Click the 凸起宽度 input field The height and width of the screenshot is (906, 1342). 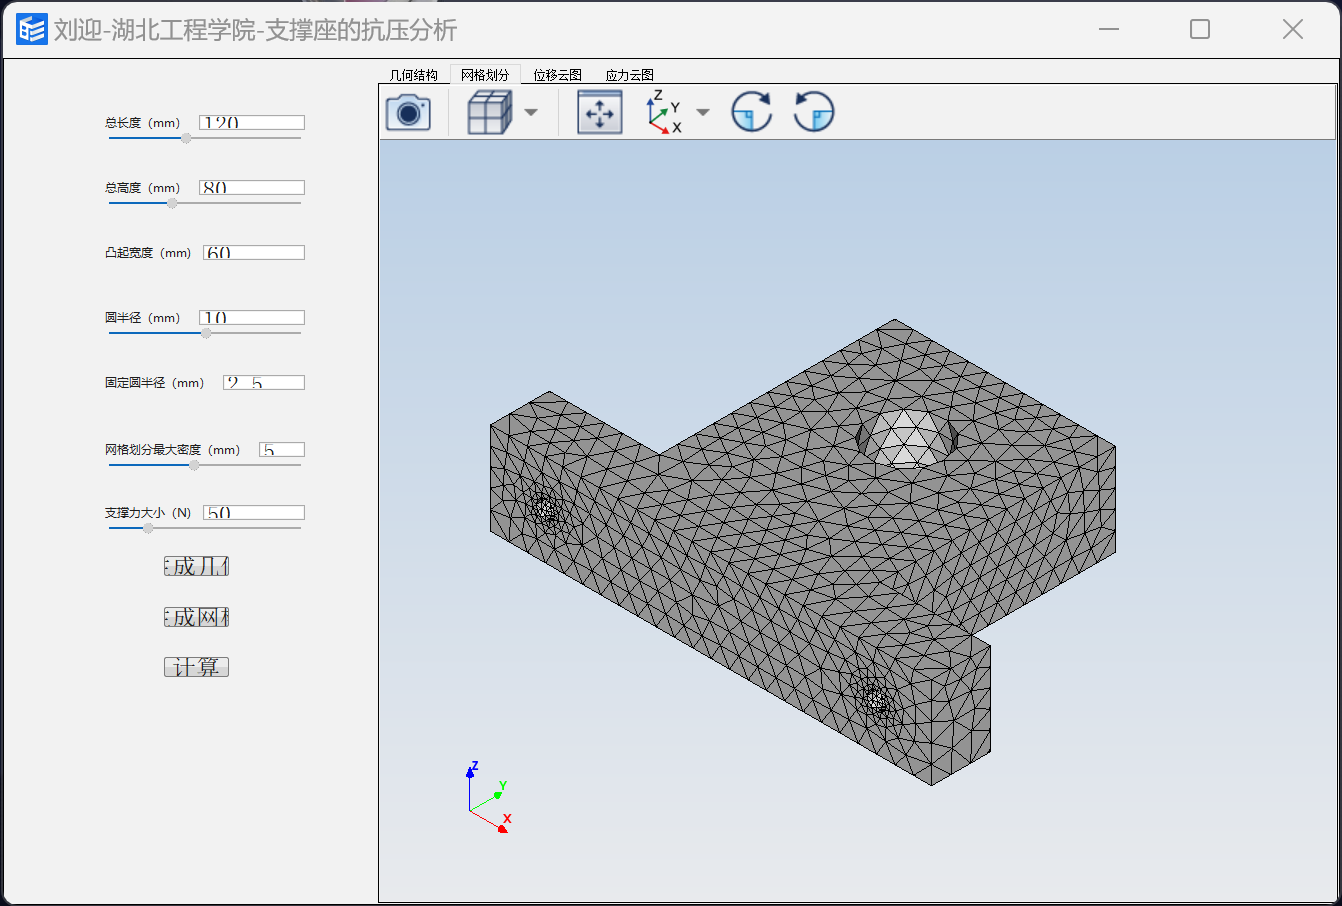point(254,252)
